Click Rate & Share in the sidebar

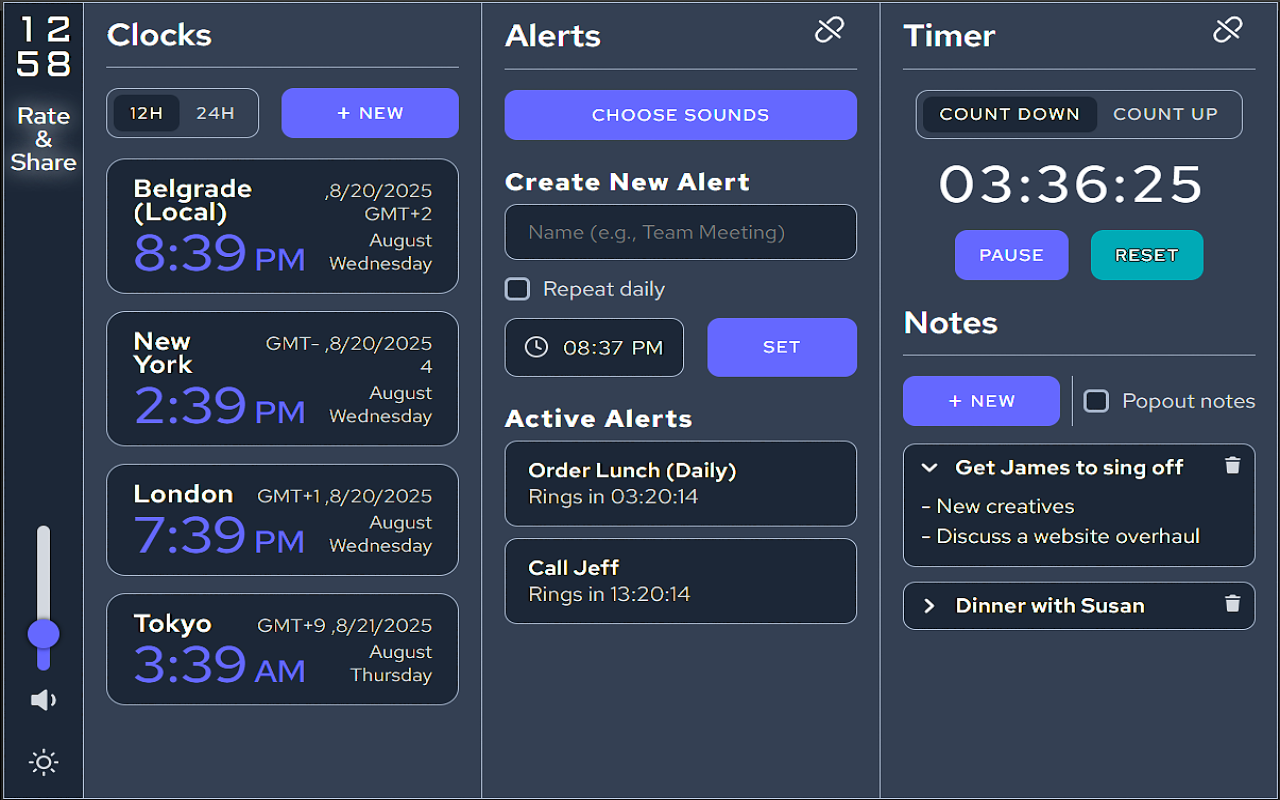click(43, 139)
